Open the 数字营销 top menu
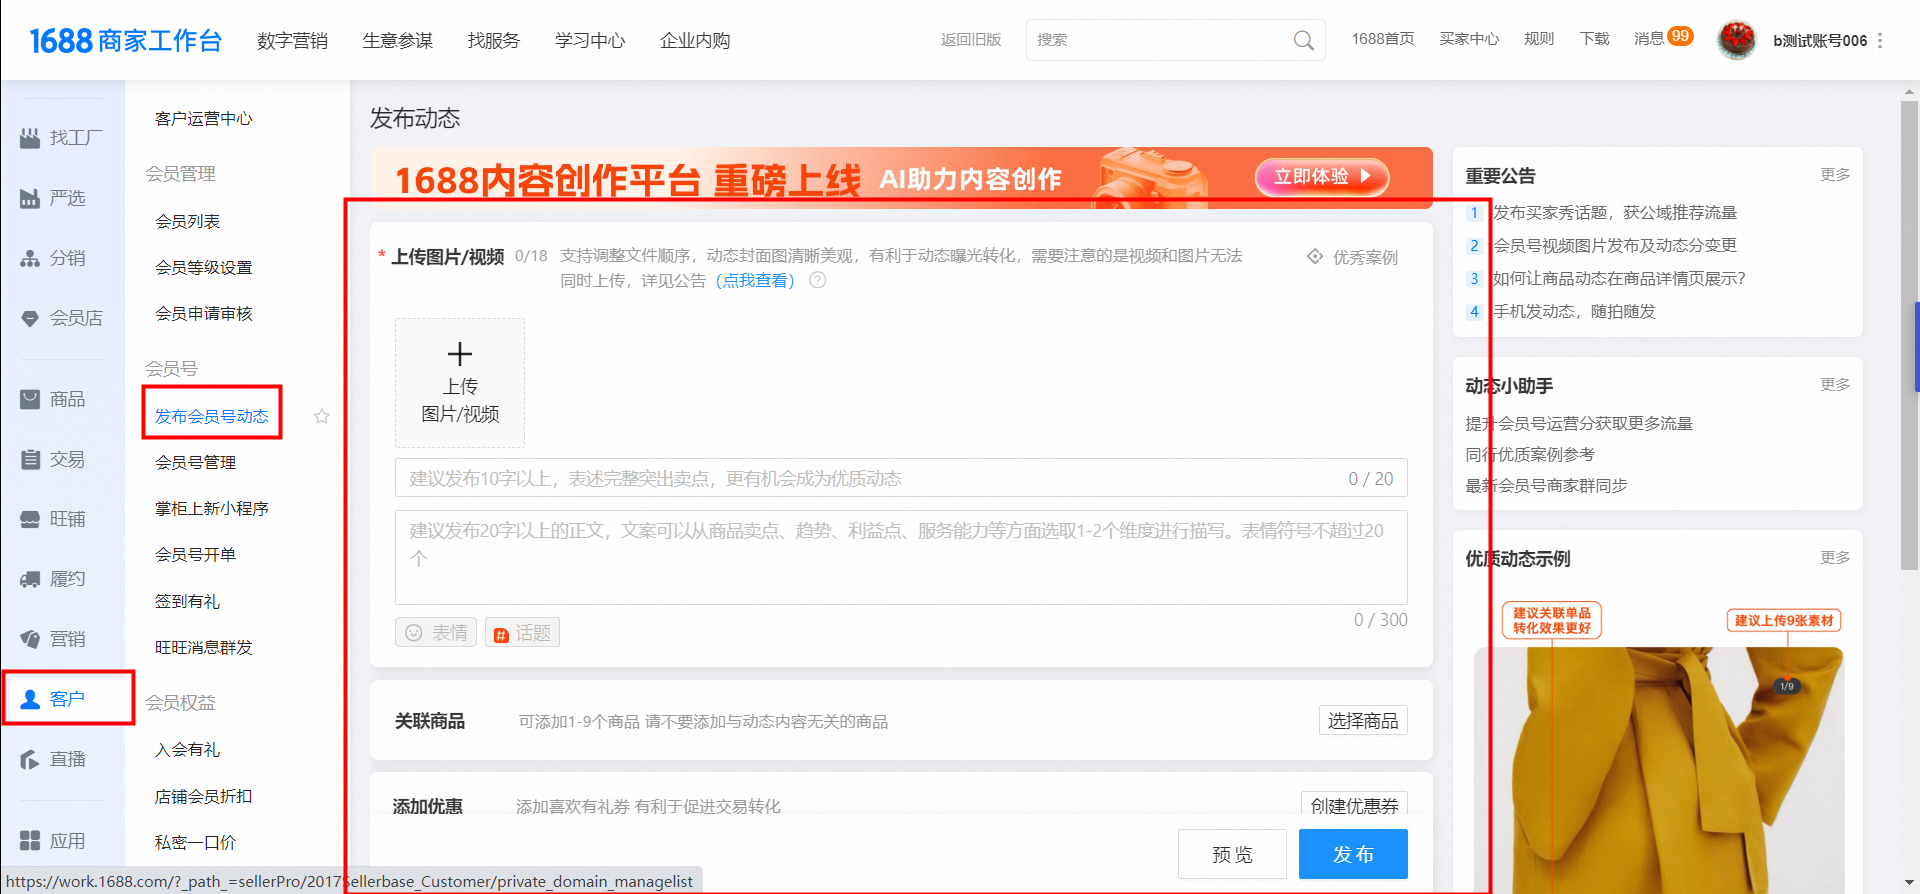1920x894 pixels. tap(292, 41)
